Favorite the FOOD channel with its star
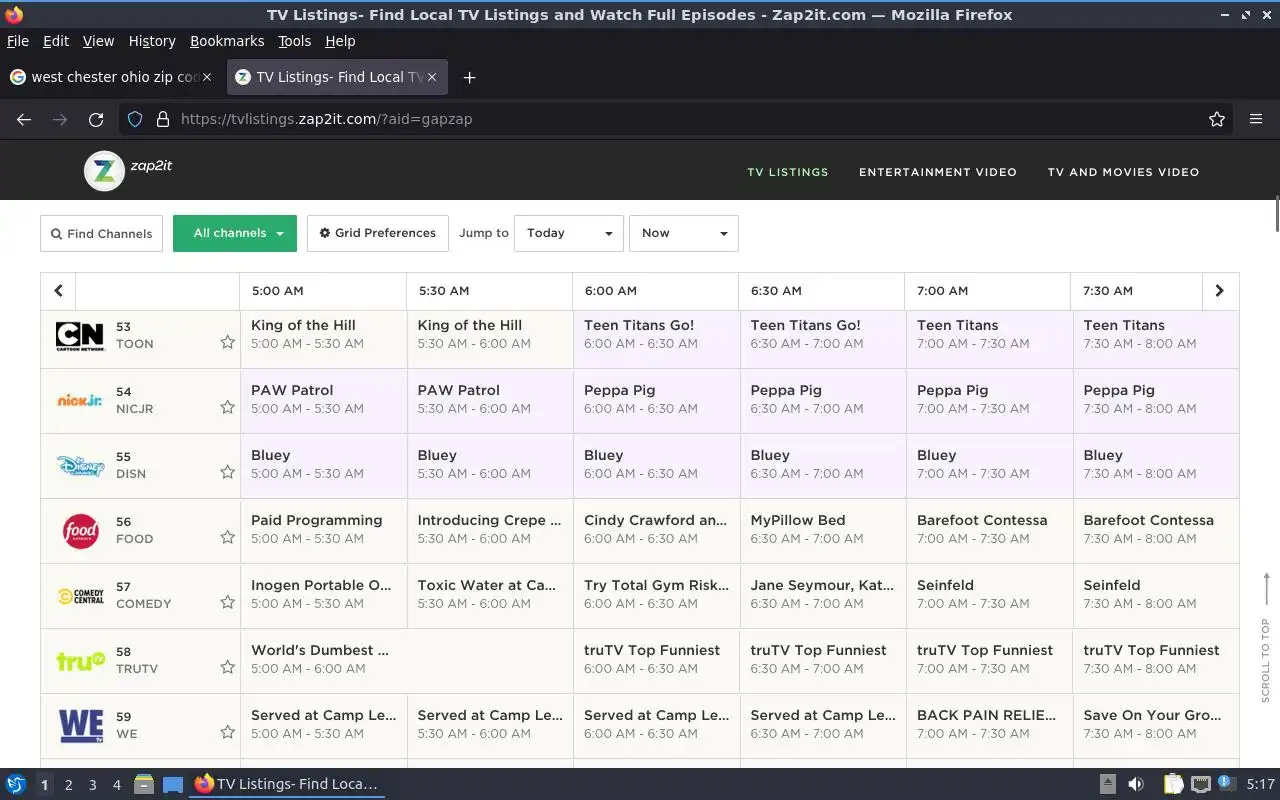This screenshot has height=800, width=1280. 227,537
